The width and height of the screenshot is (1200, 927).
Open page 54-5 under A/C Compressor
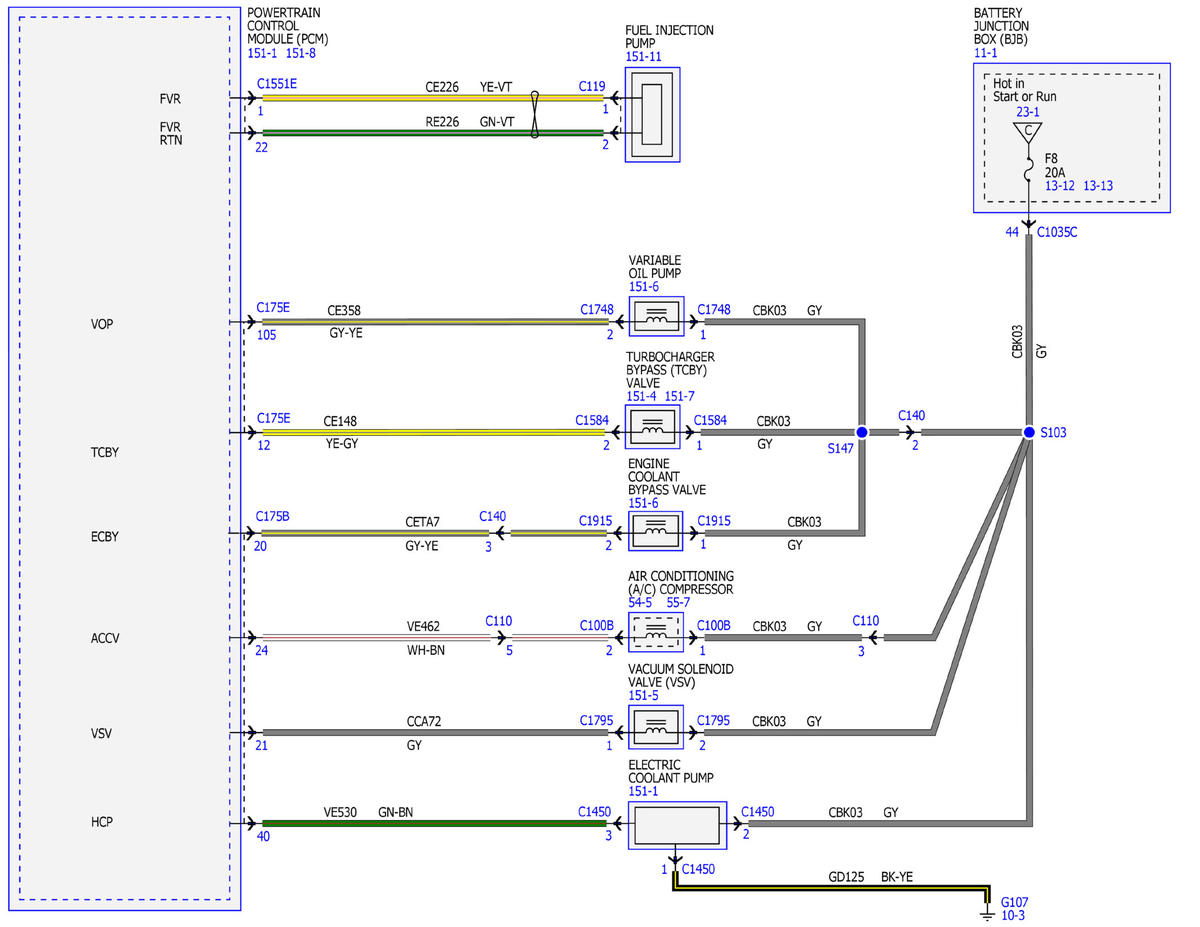click(640, 603)
